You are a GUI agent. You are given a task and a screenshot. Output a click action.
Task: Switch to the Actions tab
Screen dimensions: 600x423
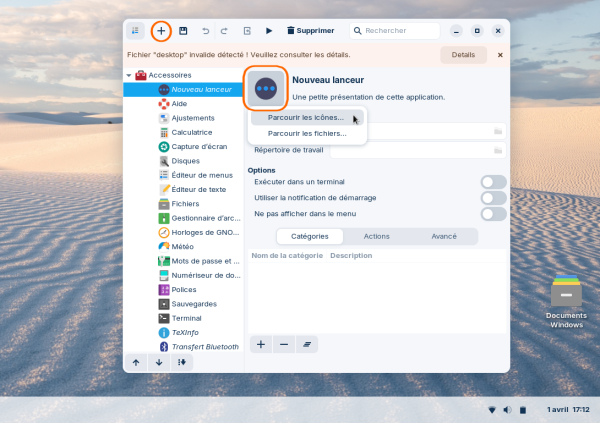376,237
